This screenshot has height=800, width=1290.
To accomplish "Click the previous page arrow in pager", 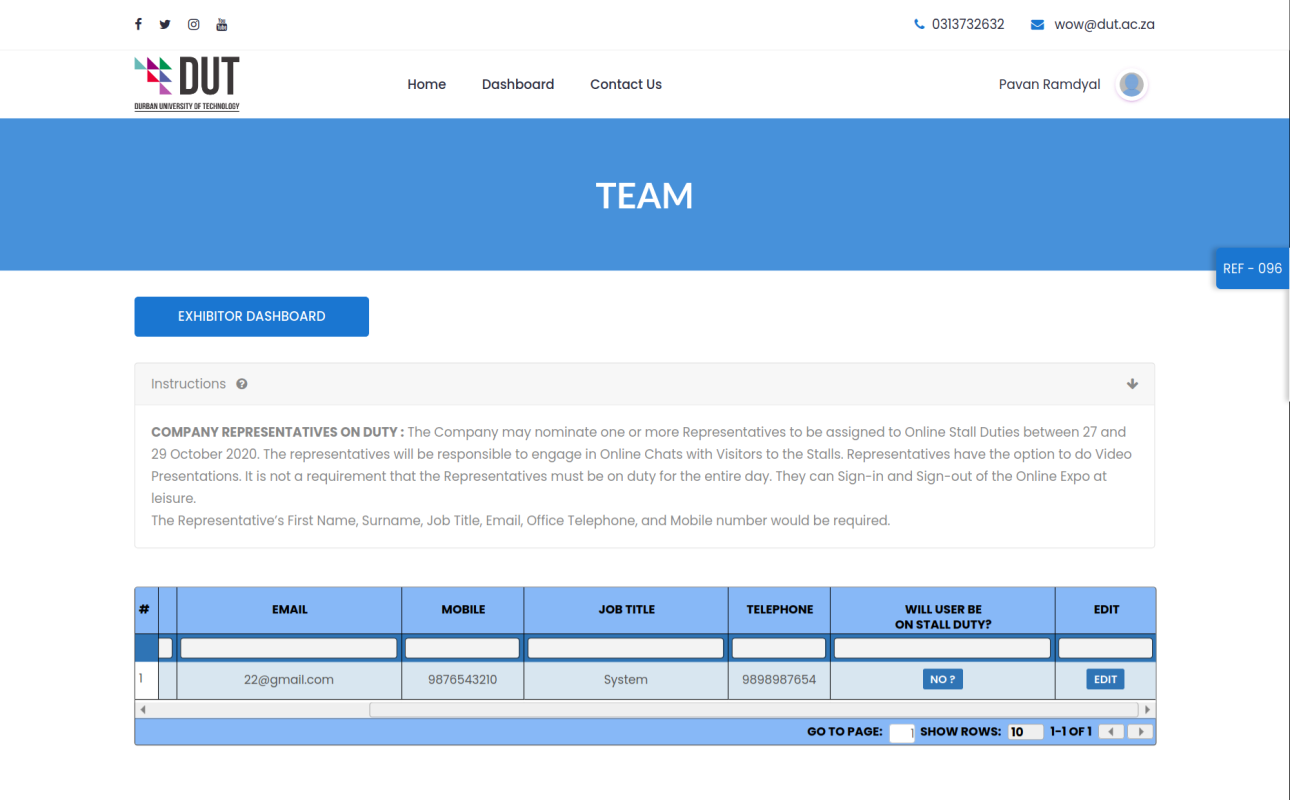I will [1111, 732].
